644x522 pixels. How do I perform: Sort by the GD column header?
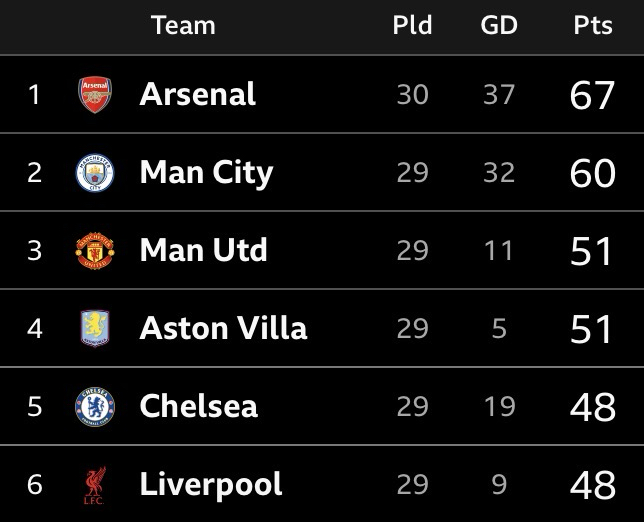point(498,25)
